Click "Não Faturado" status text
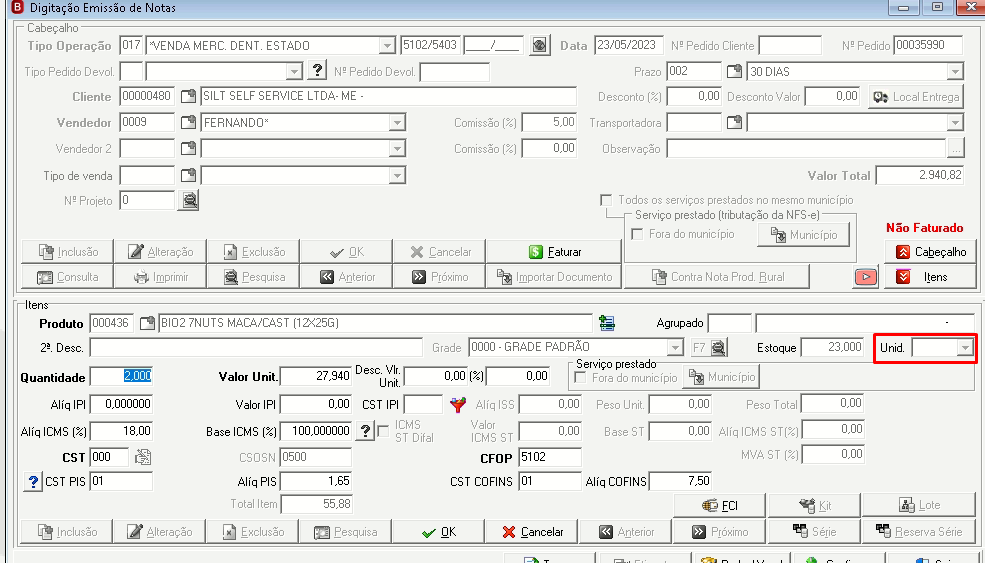 [925, 228]
